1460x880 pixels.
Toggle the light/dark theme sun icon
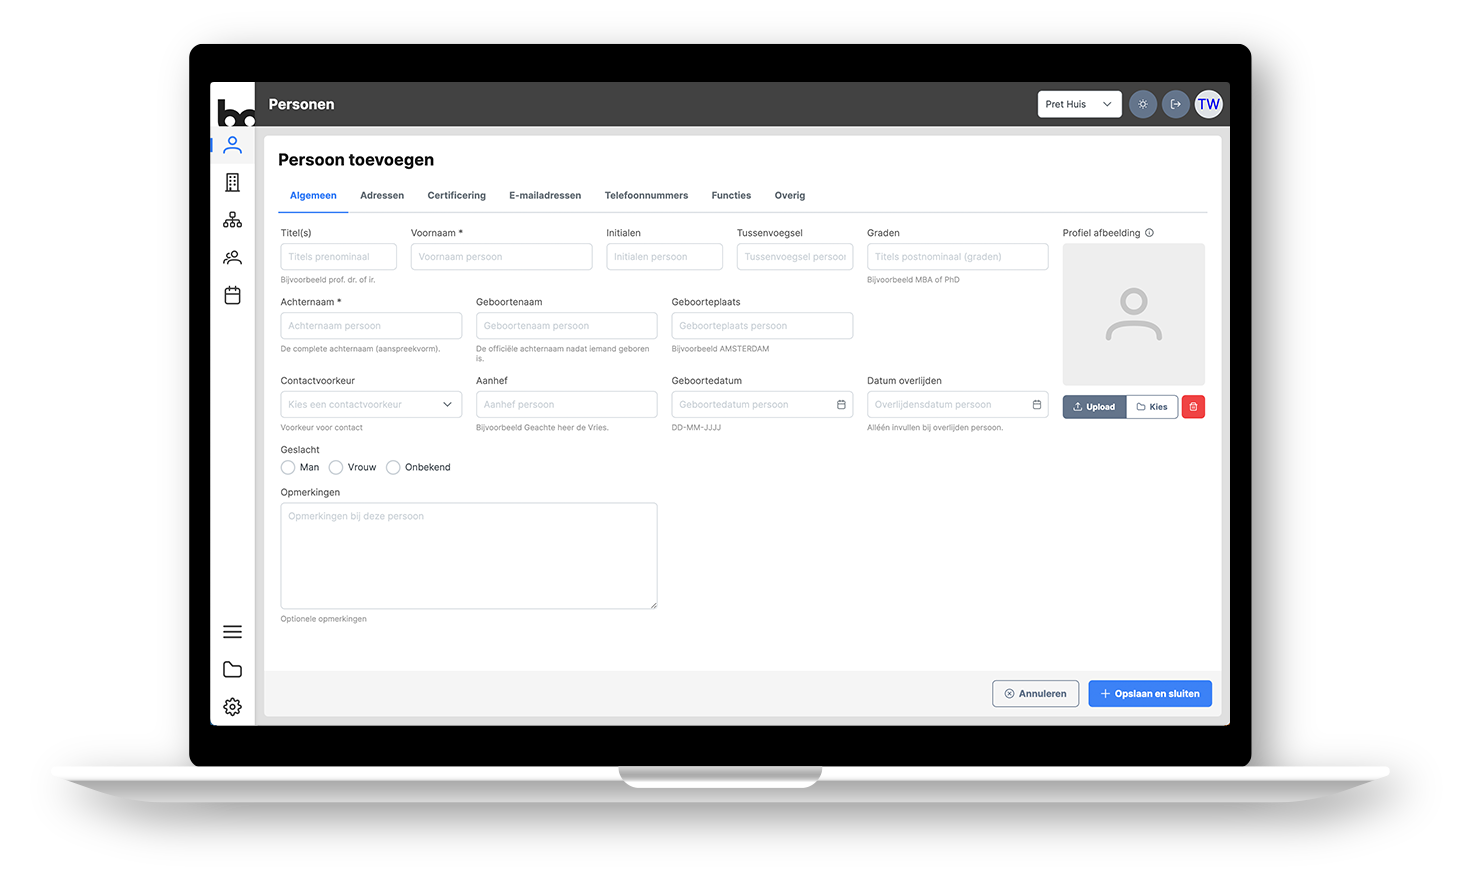click(x=1142, y=104)
